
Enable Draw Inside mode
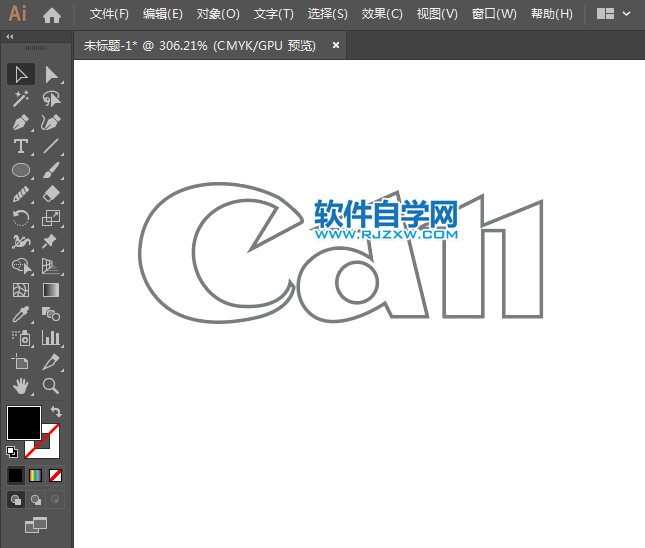click(x=55, y=500)
